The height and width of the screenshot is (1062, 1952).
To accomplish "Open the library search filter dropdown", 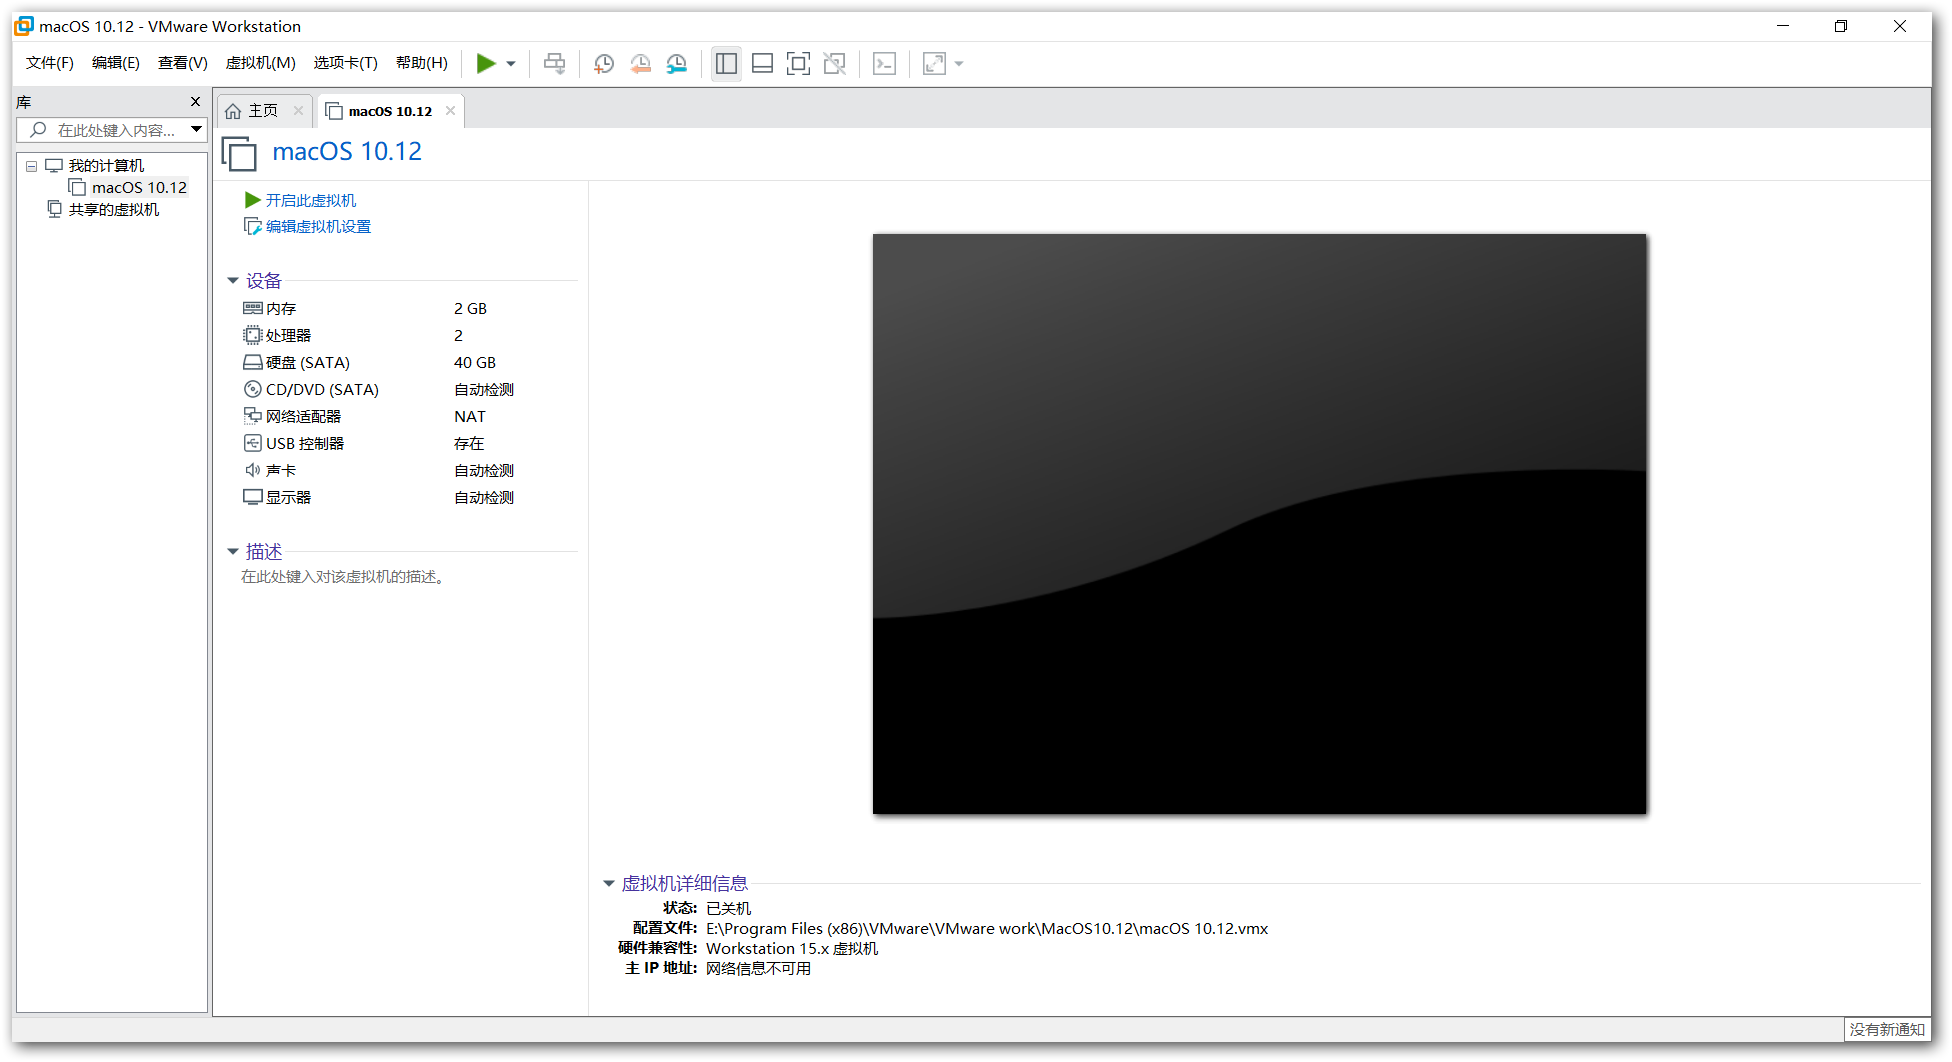I will (x=197, y=130).
